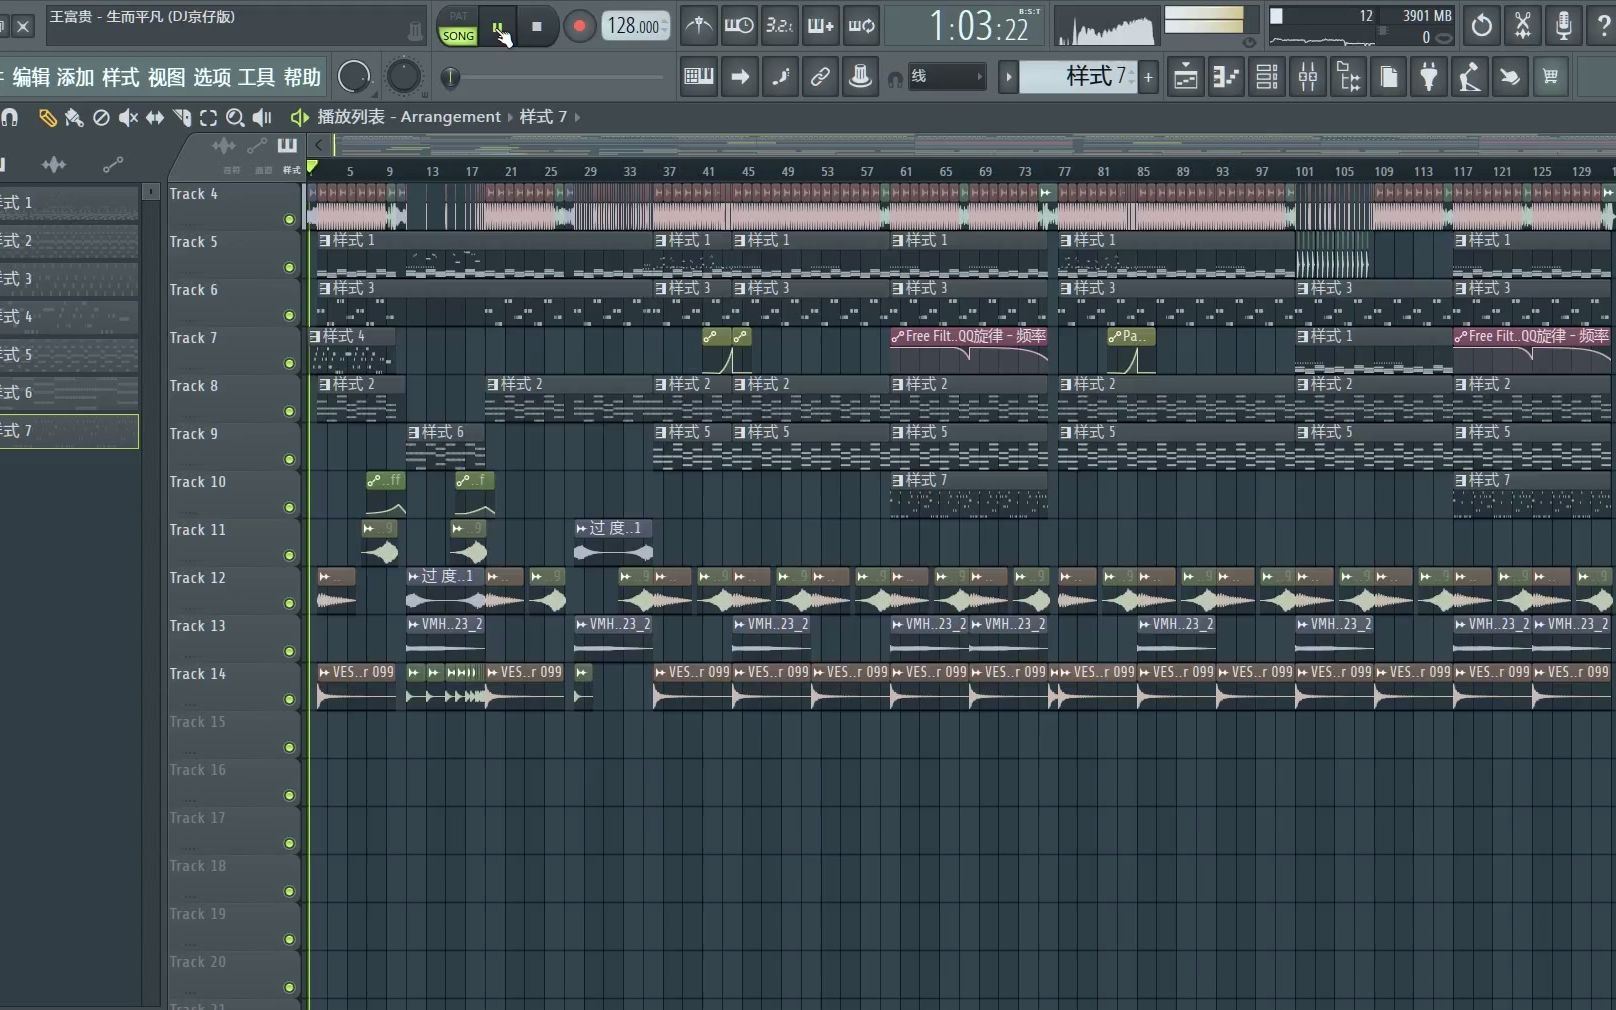Expand breadcrumb arrow after Arrangement
The image size is (1616, 1010).
[510, 118]
